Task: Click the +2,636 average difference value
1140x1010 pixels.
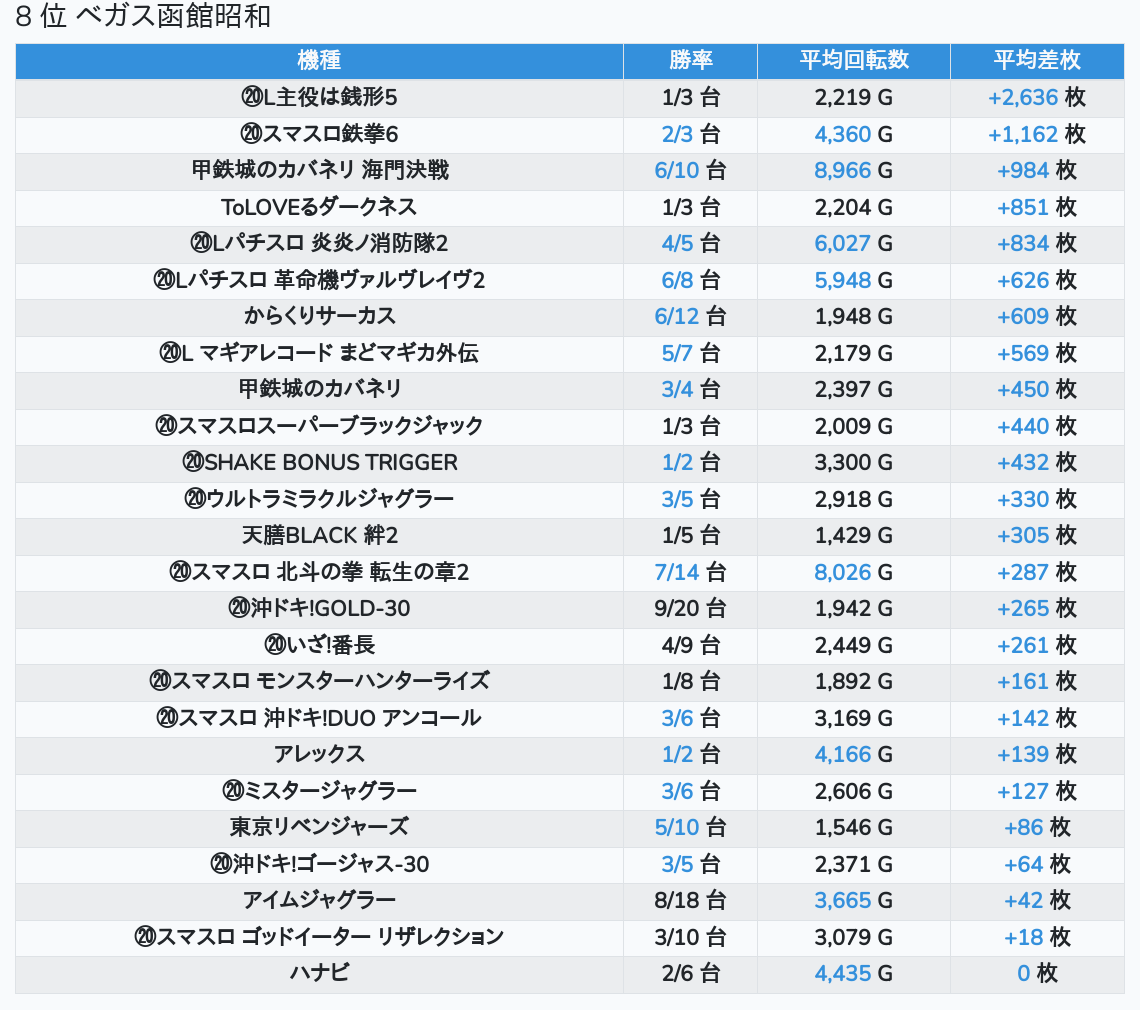Action: [1022, 97]
